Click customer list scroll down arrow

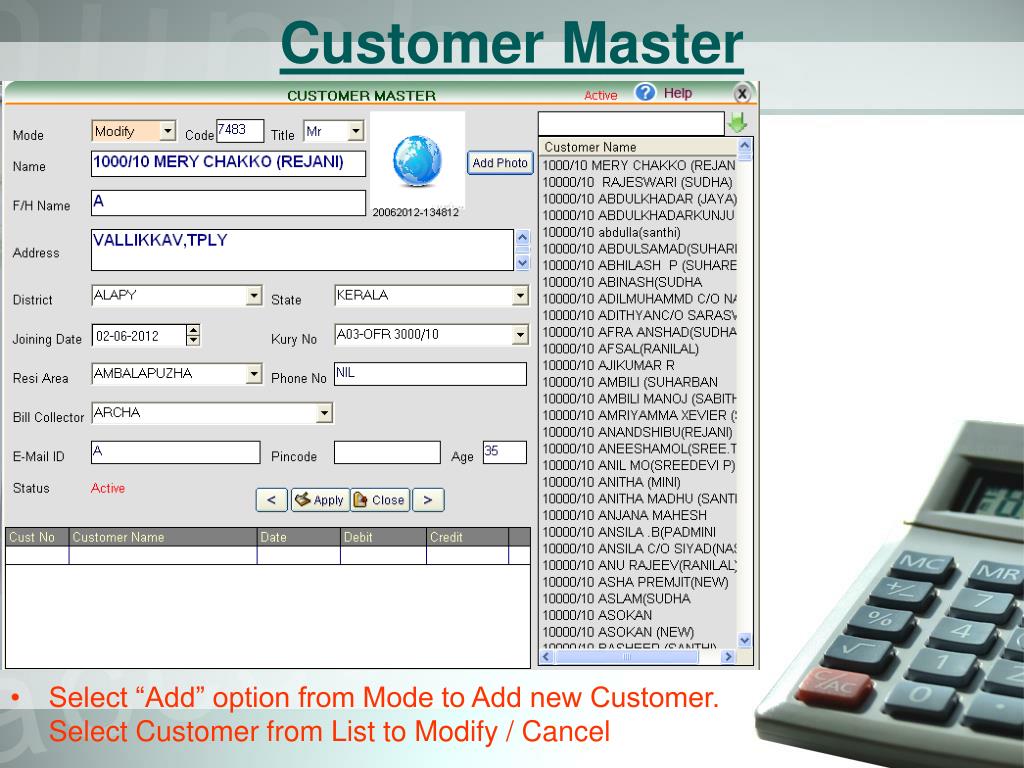(744, 640)
